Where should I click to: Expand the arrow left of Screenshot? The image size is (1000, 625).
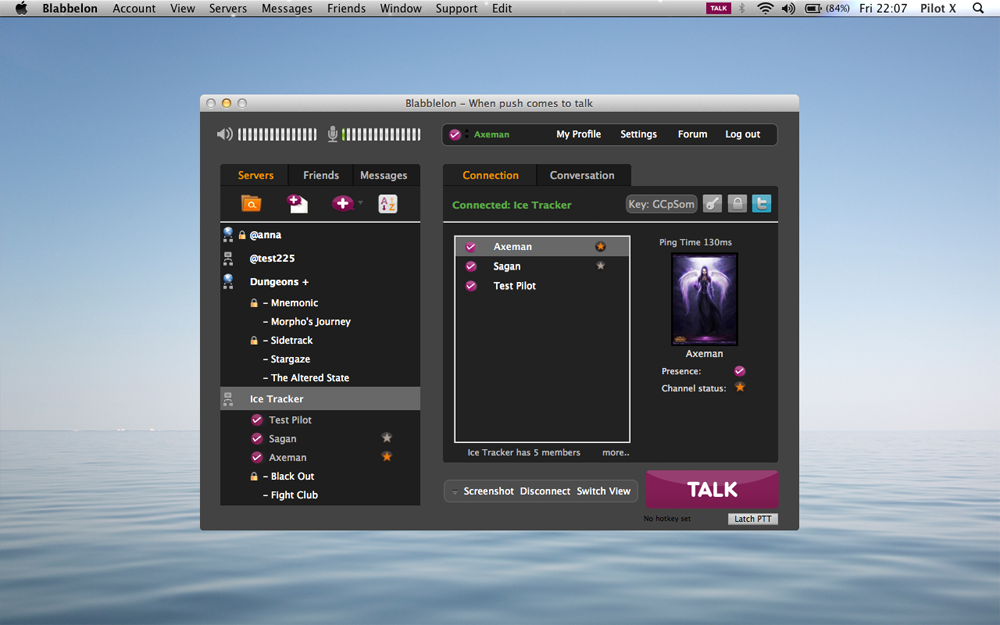coord(455,492)
